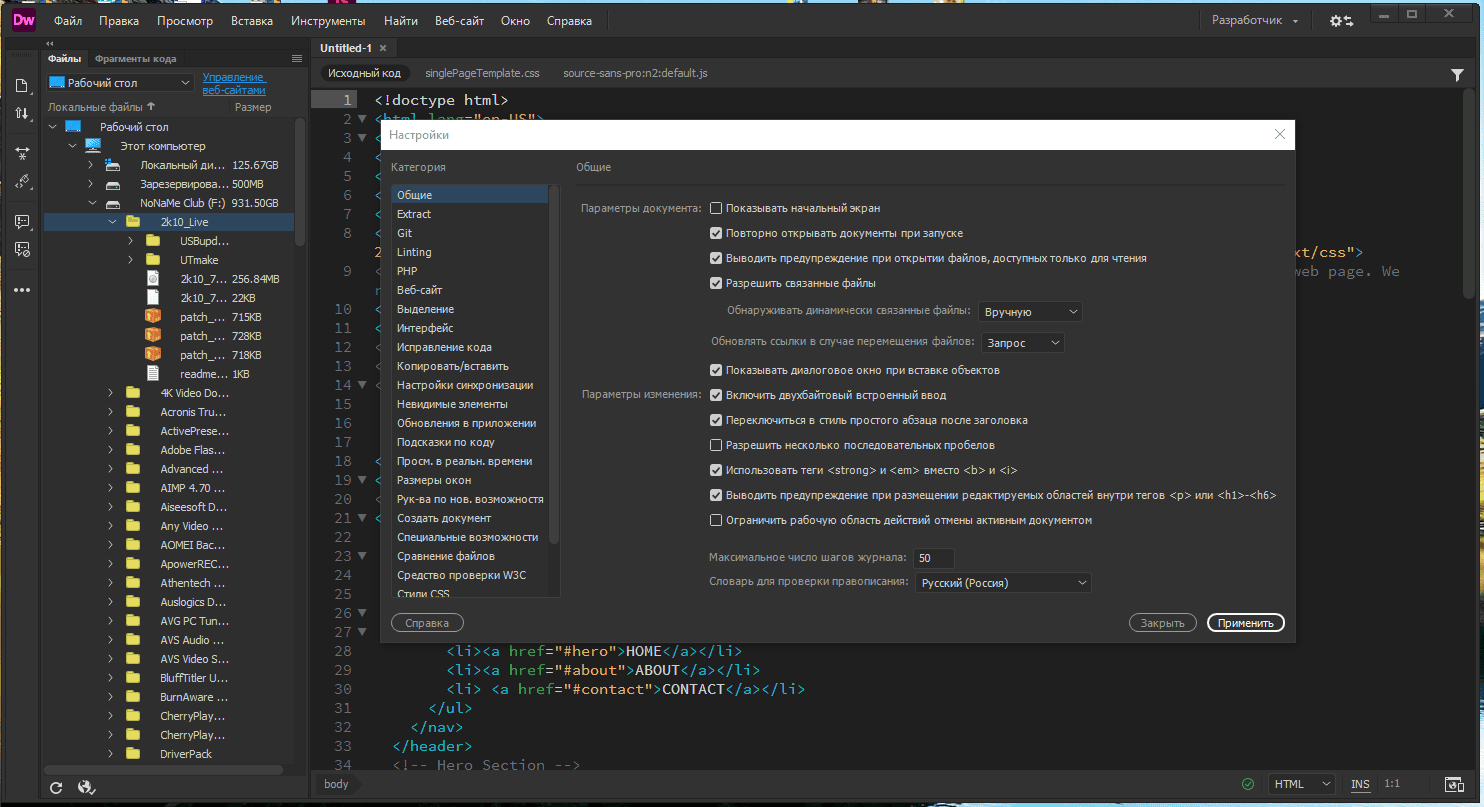The width and height of the screenshot is (1484, 807).
Task: Click the Локальный диск drive icon
Action: tap(114, 165)
